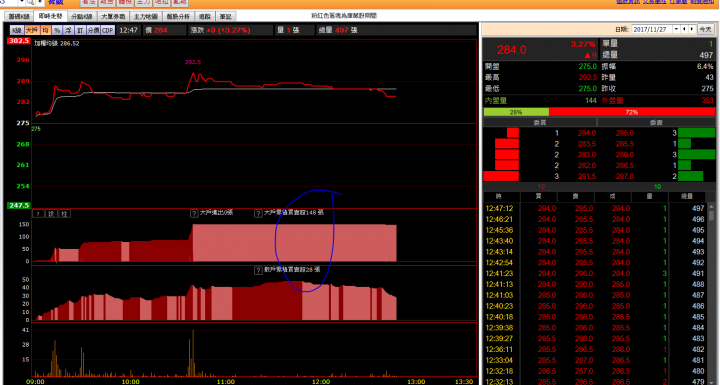Open the 大單券商 tab
Image resolution: width=720 pixels, height=385 pixels.
pyautogui.click(x=113, y=17)
